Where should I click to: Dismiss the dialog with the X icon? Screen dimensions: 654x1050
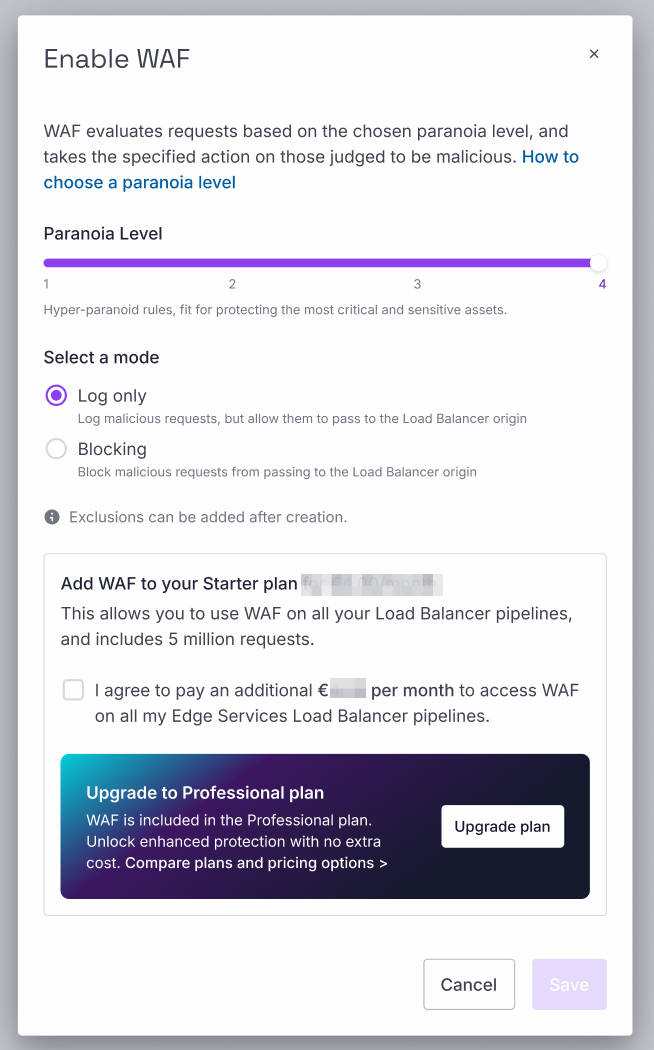tap(593, 54)
